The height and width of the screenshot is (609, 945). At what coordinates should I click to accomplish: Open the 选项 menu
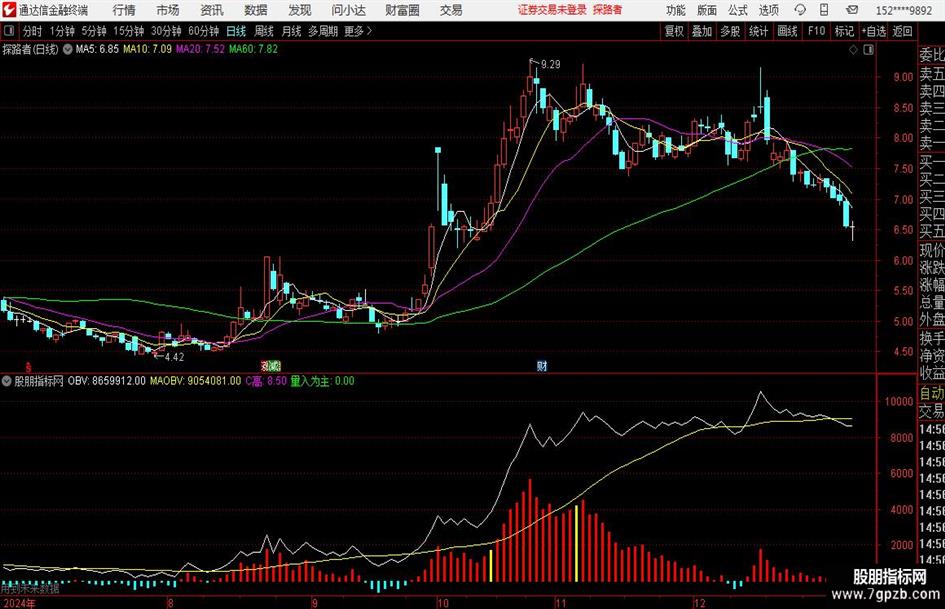click(768, 10)
